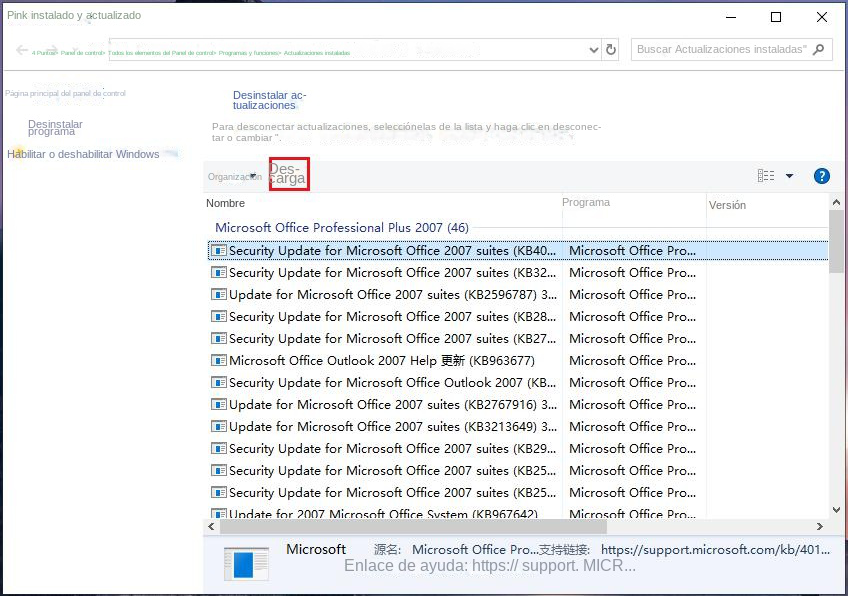Click the icon beside update KB2767916

pyautogui.click(x=218, y=405)
